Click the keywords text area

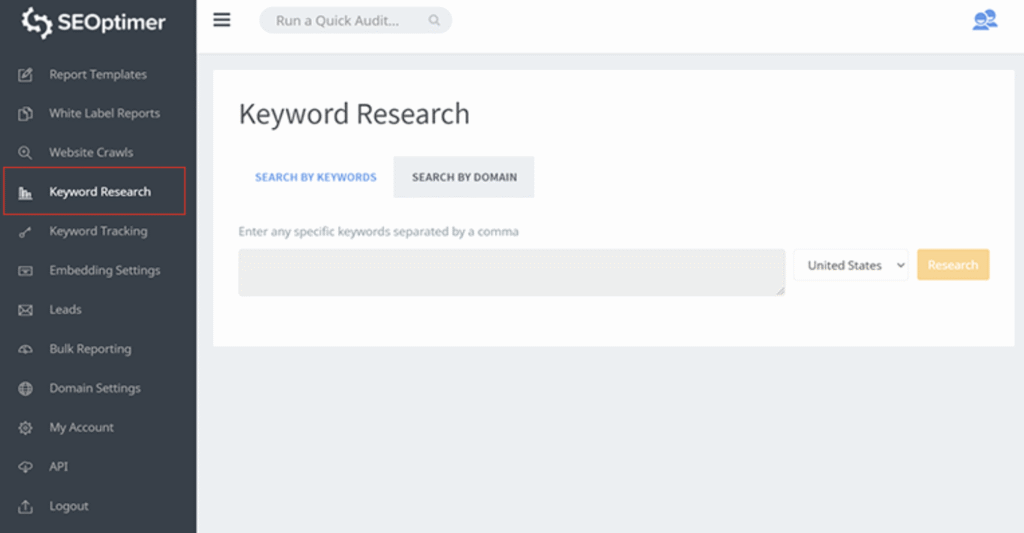pyautogui.click(x=511, y=272)
